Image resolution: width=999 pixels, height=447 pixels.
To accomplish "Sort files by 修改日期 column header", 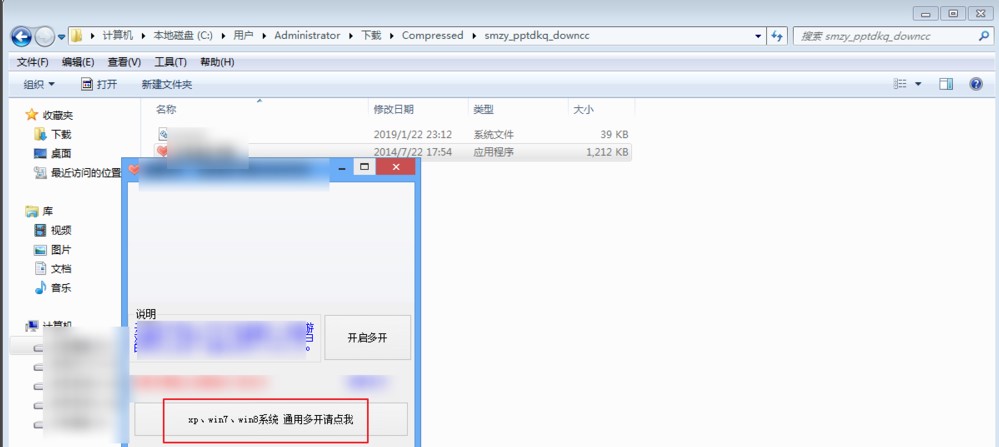I will tap(394, 110).
